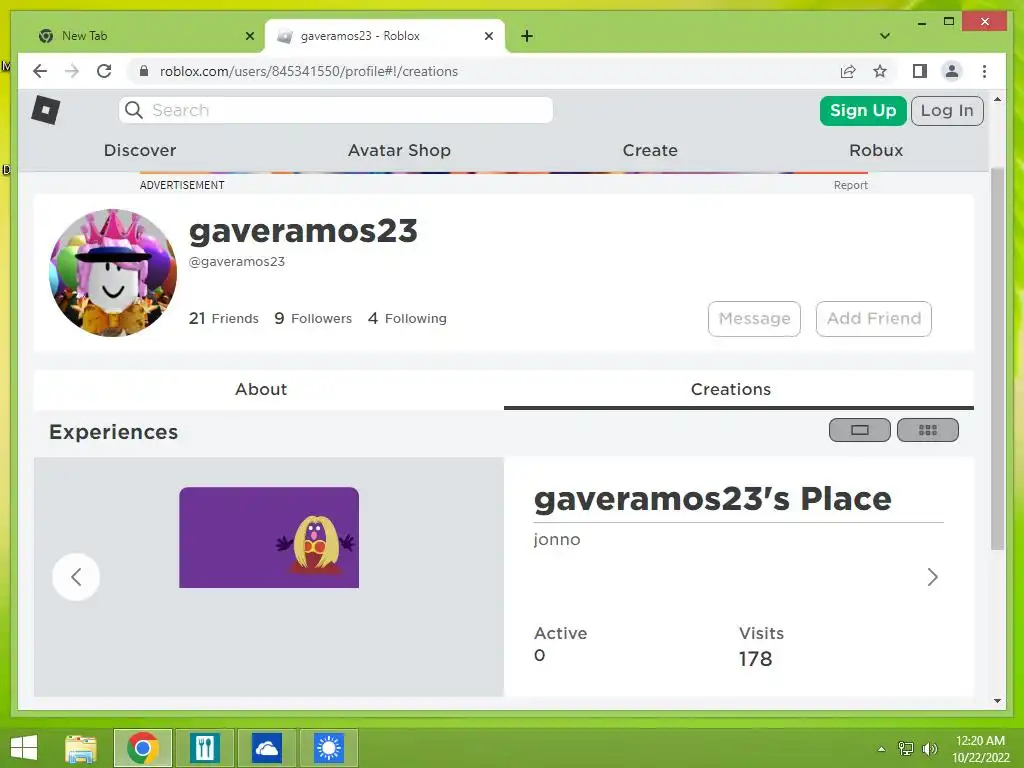This screenshot has height=768, width=1024.
Task: Open the Weather app on the taskbar
Action: (x=328, y=748)
